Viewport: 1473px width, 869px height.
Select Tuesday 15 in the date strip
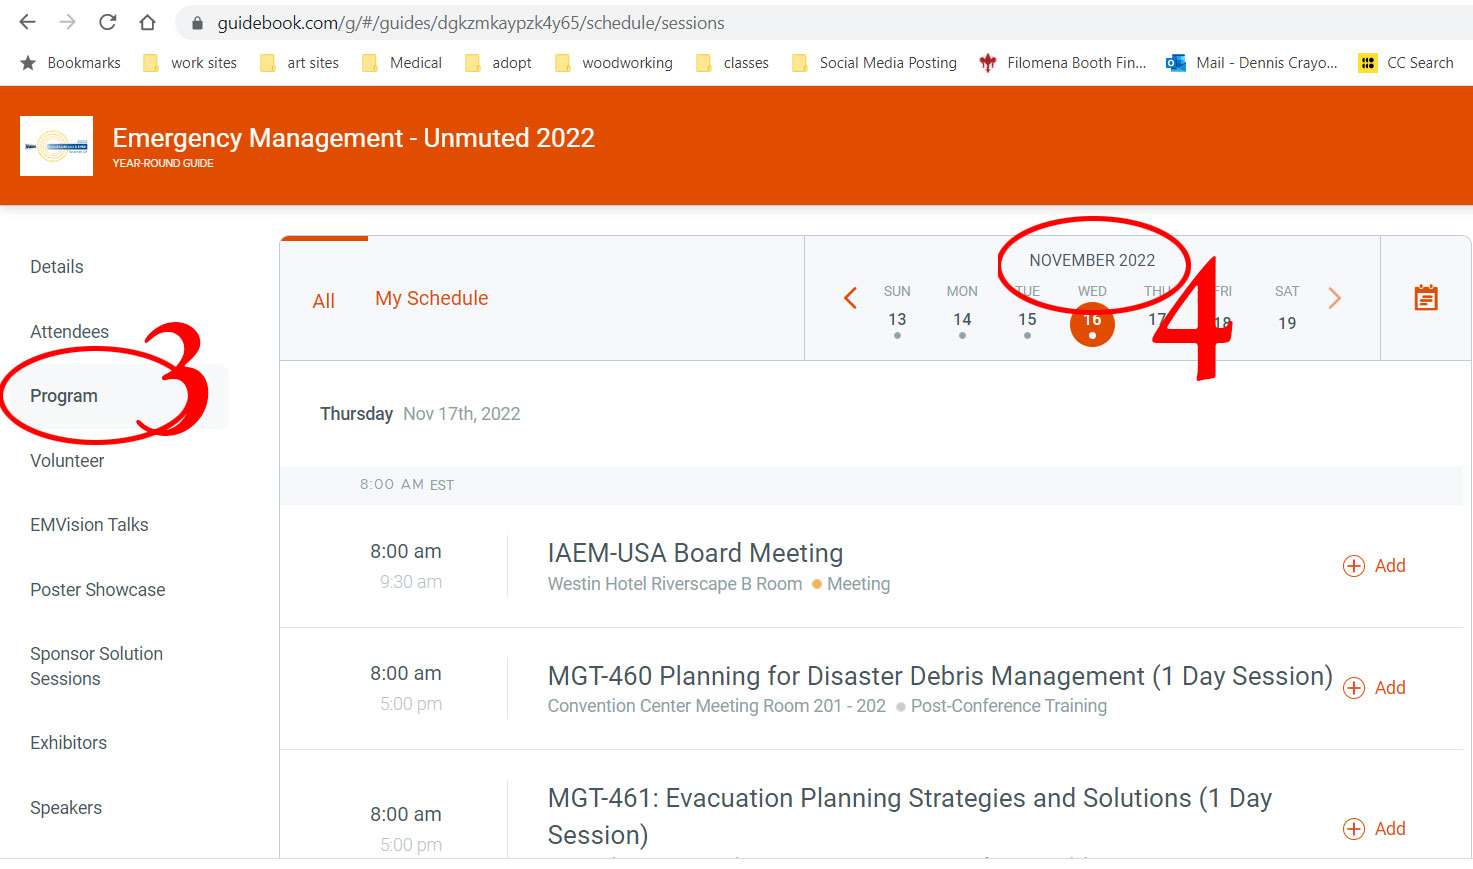click(x=1027, y=311)
